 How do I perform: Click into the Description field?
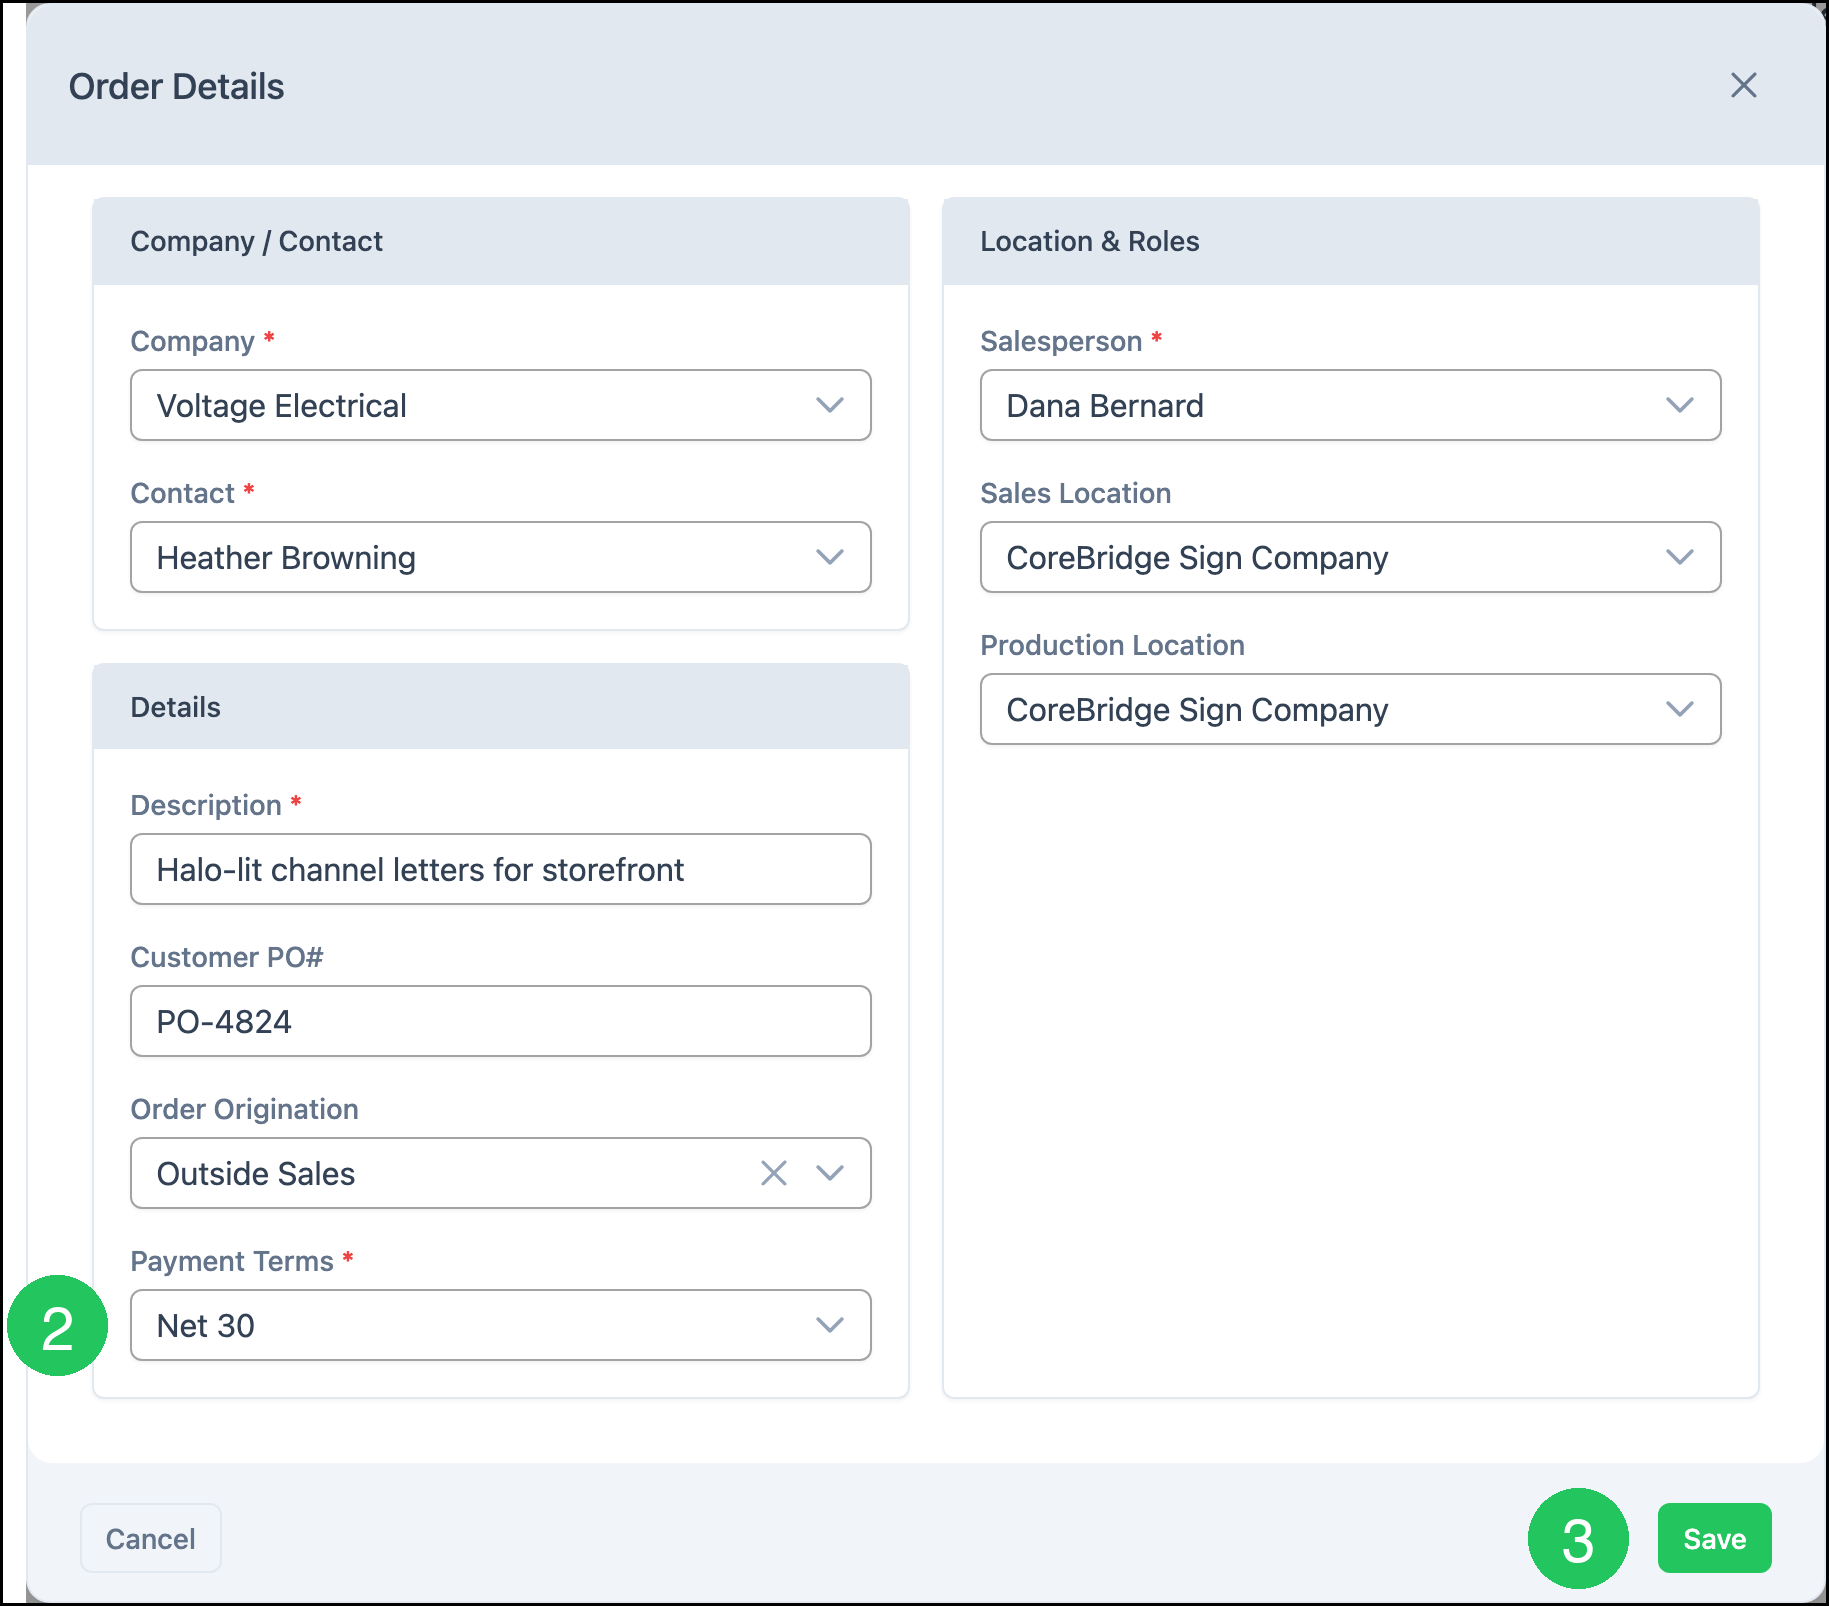click(500, 869)
